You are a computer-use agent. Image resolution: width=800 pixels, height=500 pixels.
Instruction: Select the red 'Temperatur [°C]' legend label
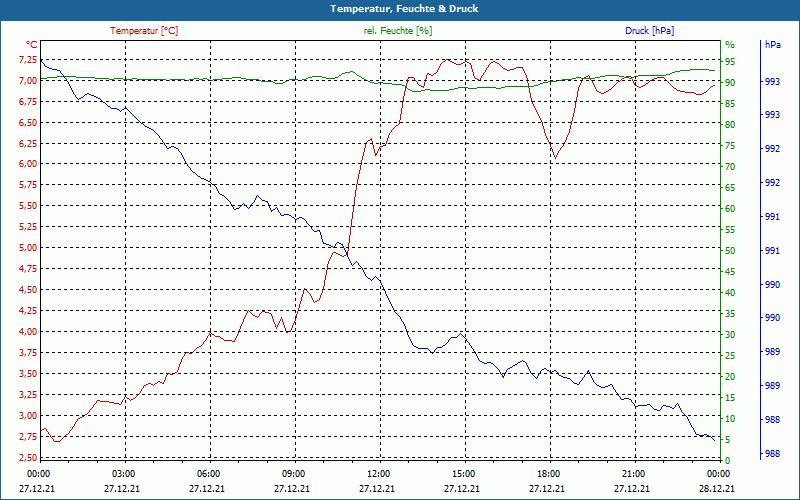tap(144, 31)
